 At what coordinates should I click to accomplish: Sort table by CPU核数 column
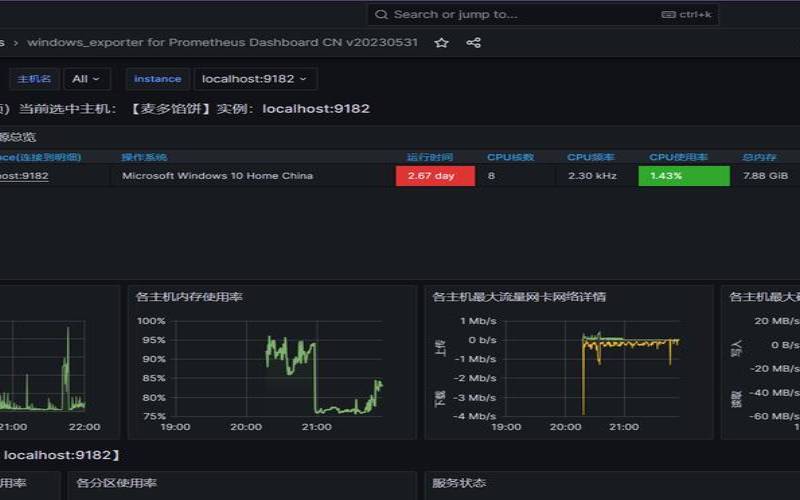tap(510, 157)
